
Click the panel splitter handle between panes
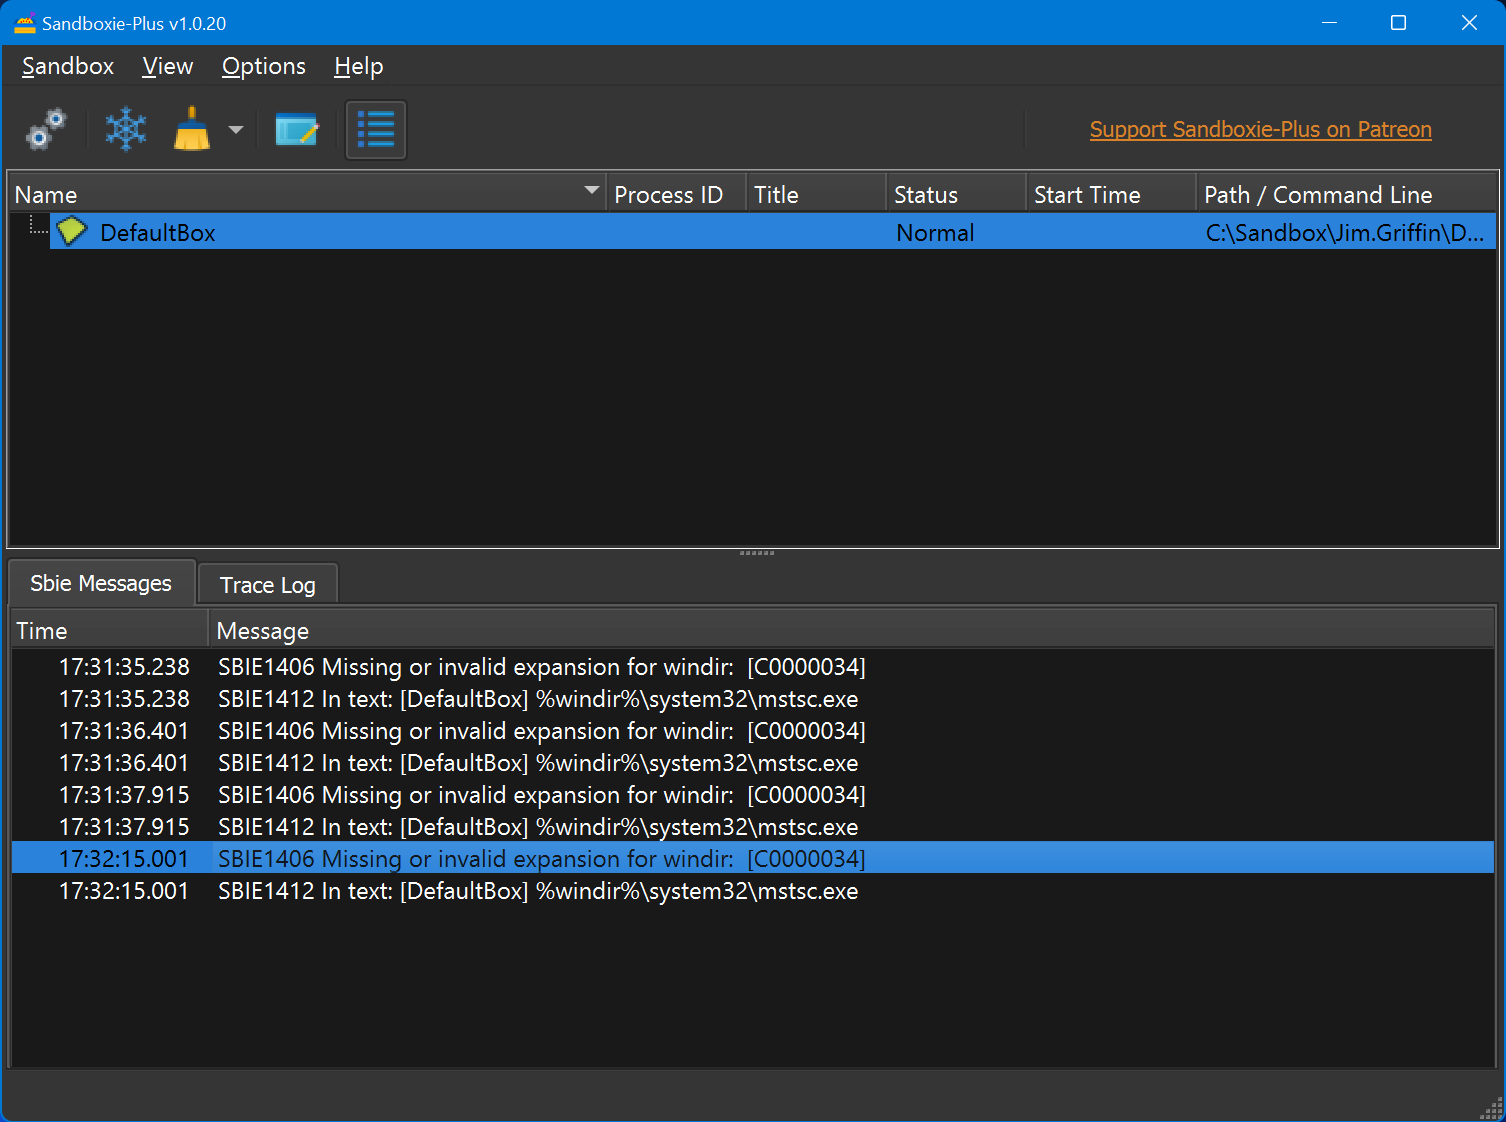coord(756,553)
